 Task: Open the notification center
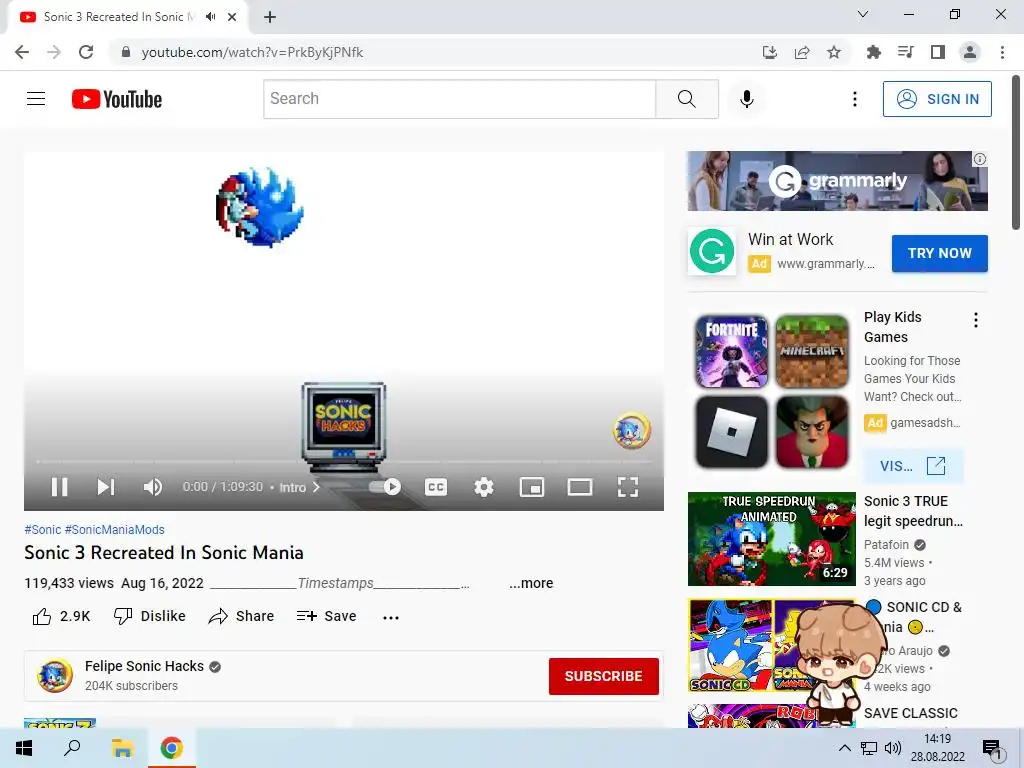993,748
